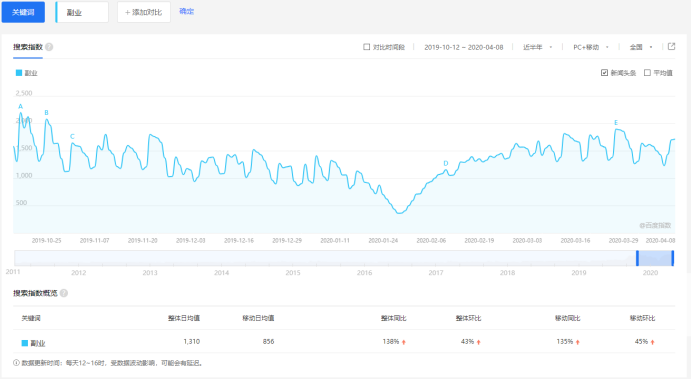Open the 2019-10-12 ~ 2020-04-08 date range picker
The height and width of the screenshot is (379, 691).
(x=464, y=47)
